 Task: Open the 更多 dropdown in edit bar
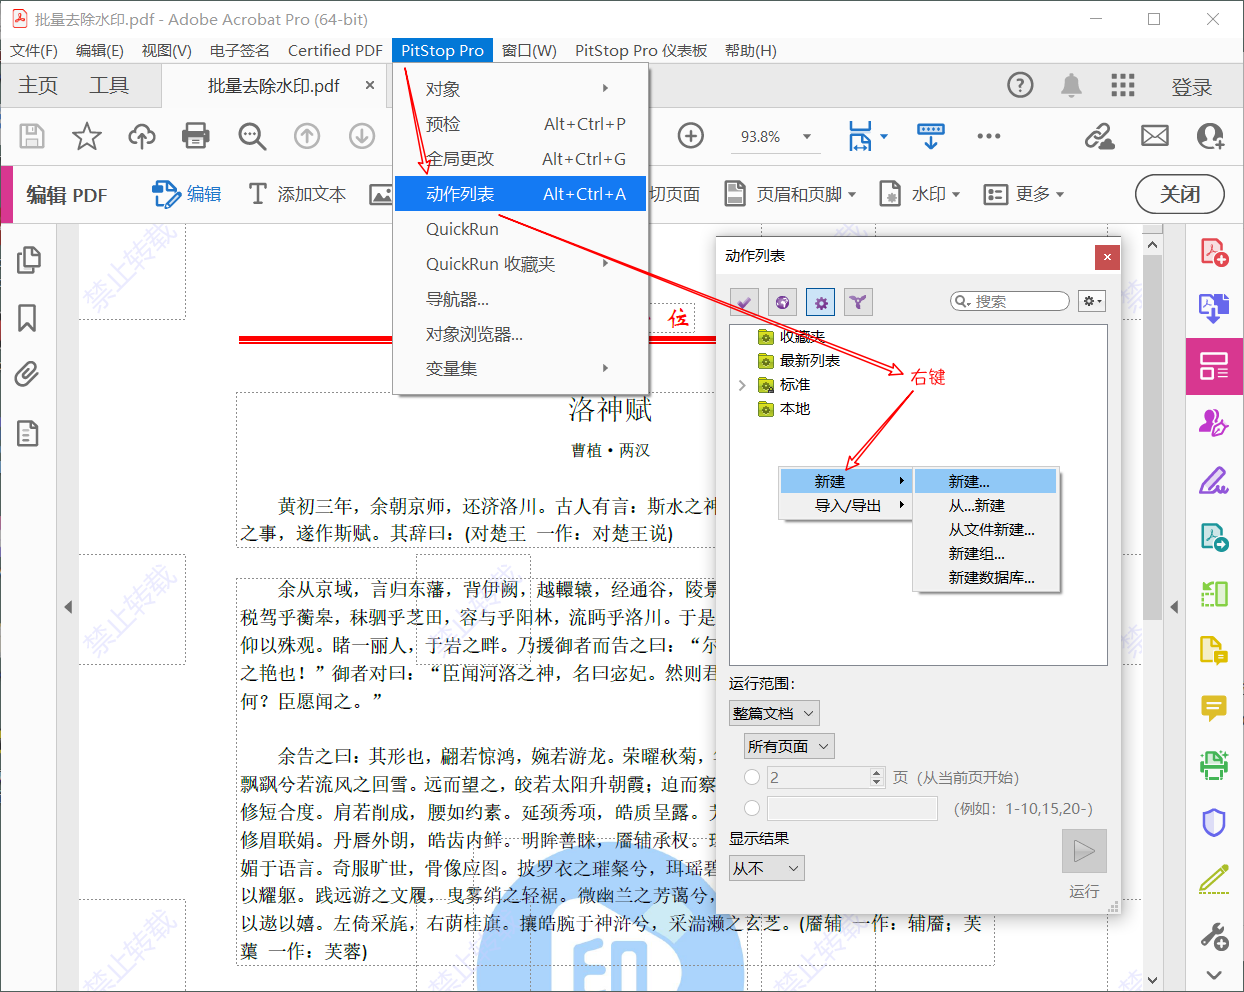pyautogui.click(x=1024, y=194)
